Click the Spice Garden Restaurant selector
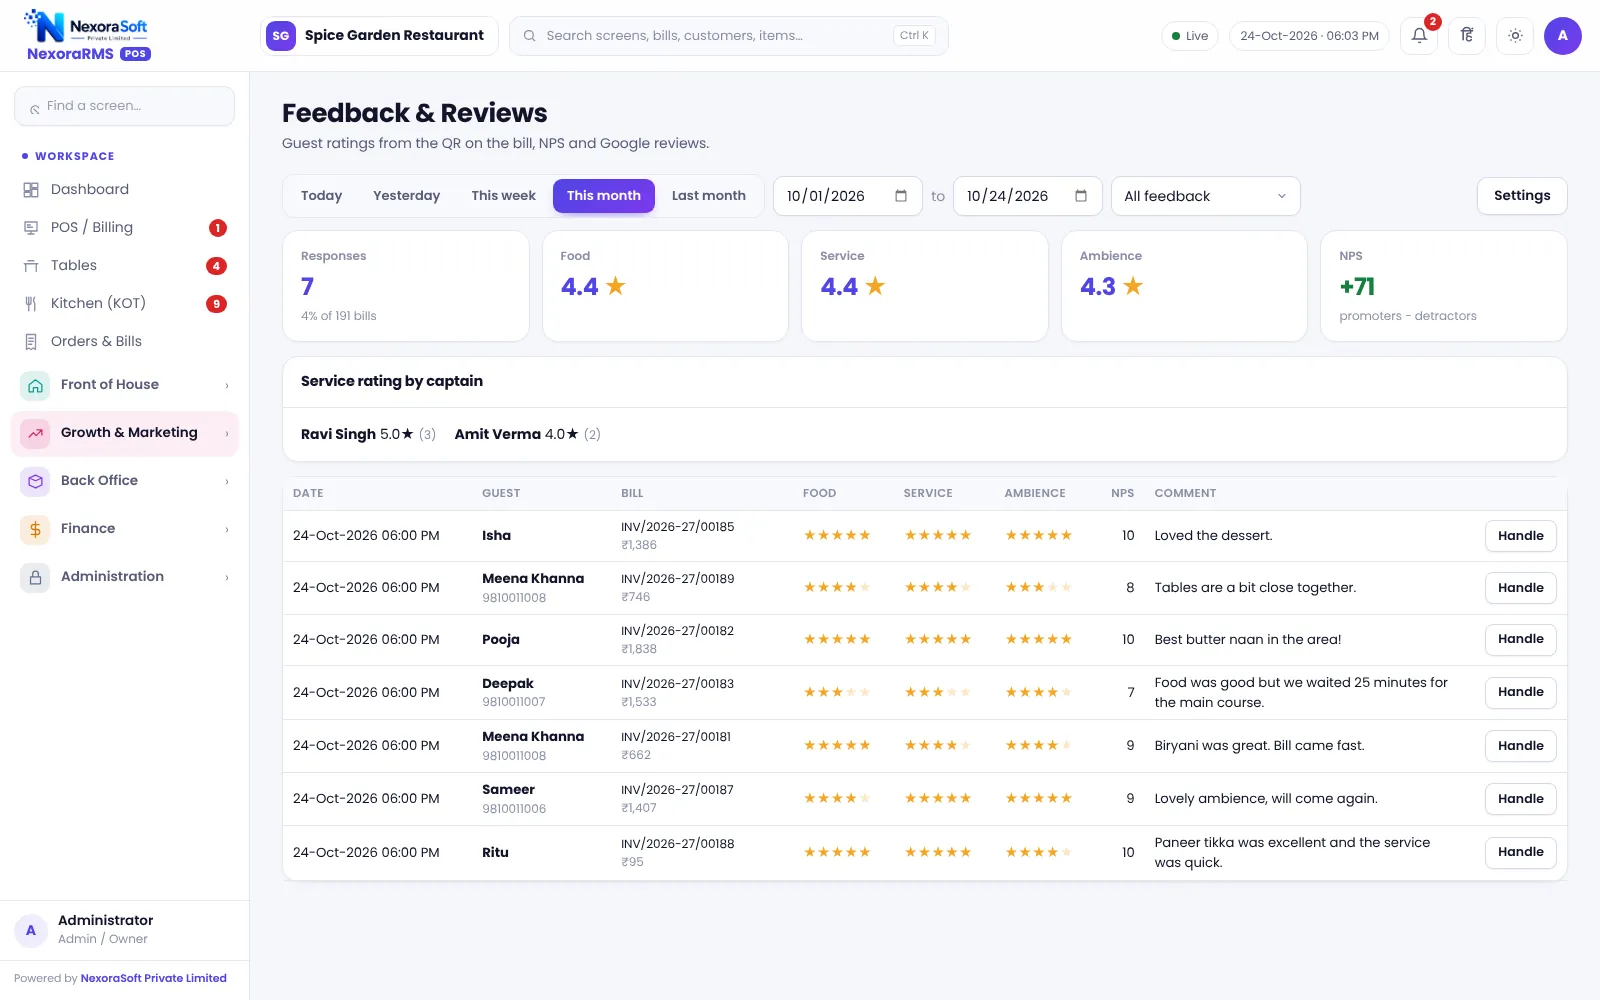1600x1000 pixels. tap(379, 36)
